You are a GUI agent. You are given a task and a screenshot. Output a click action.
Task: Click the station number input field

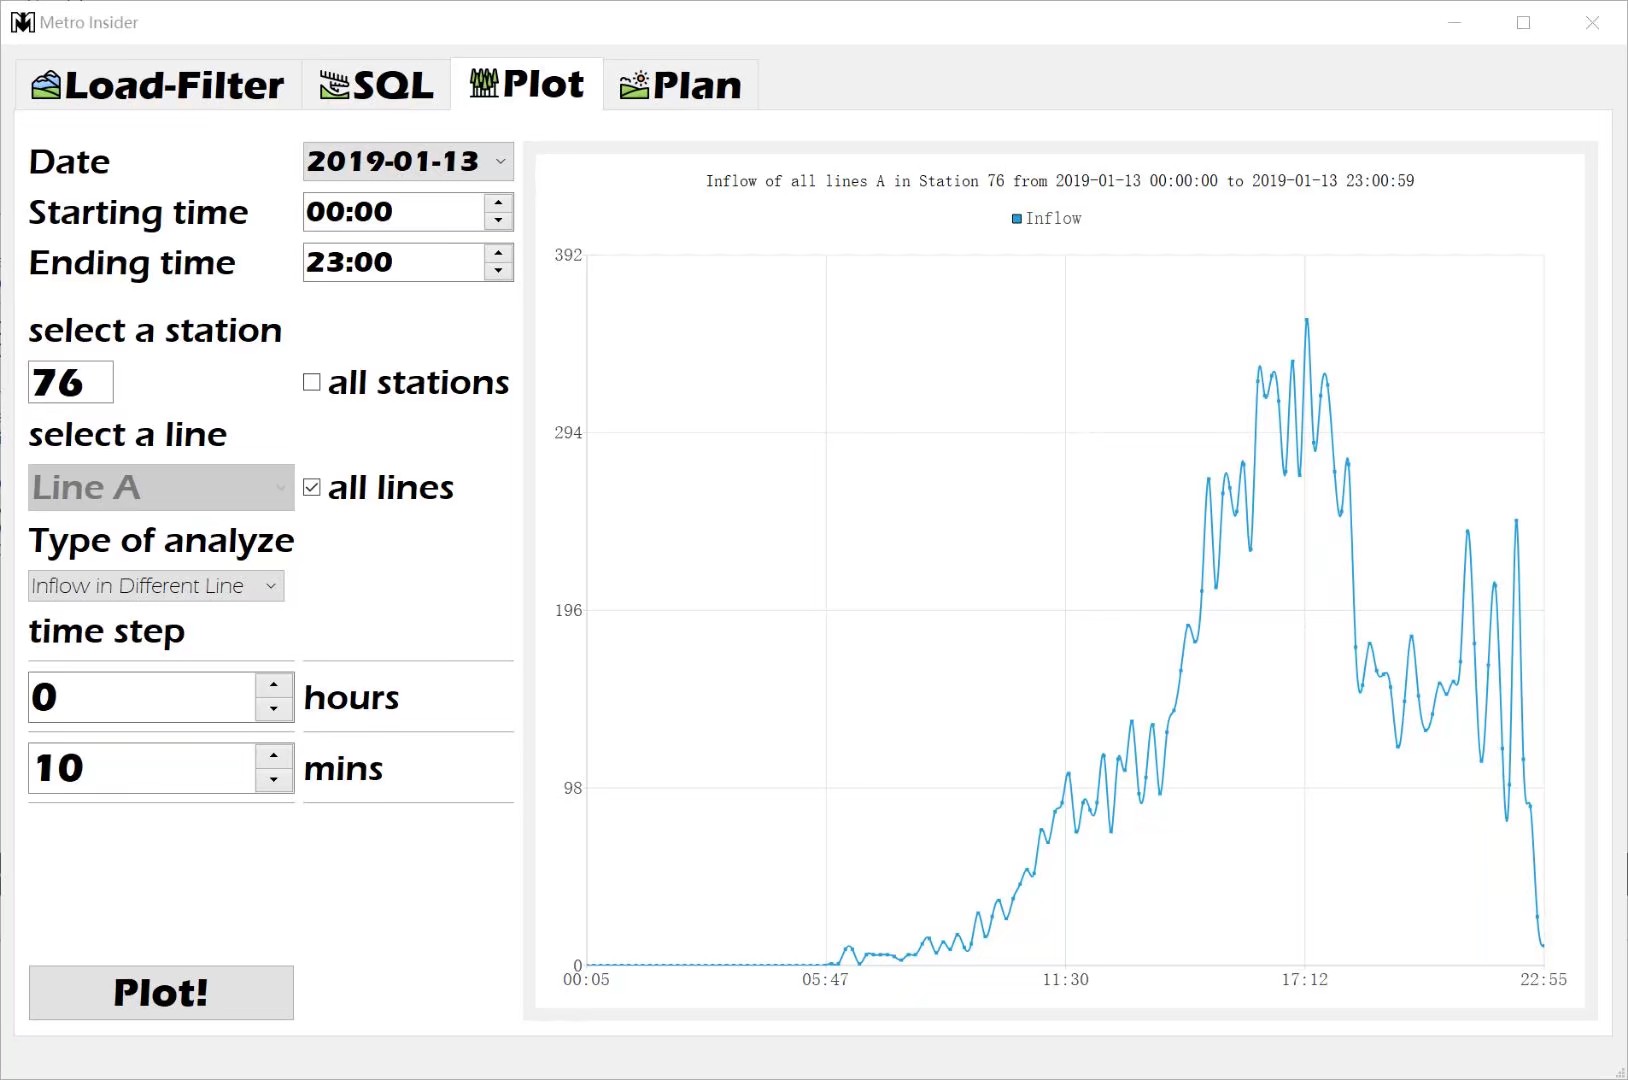pos(70,382)
